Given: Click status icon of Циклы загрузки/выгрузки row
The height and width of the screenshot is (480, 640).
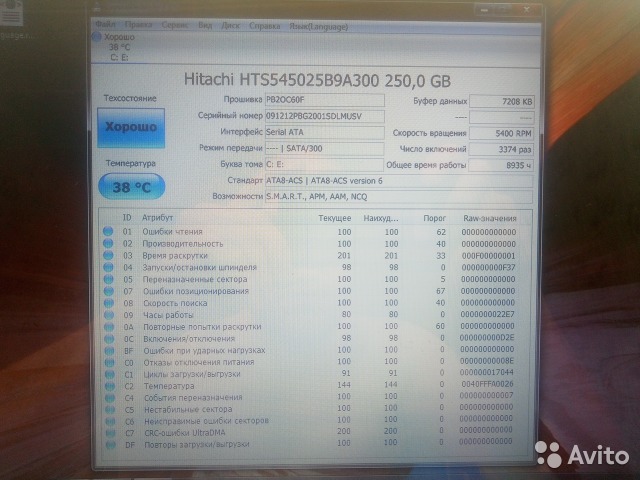Looking at the screenshot, I should (110, 374).
